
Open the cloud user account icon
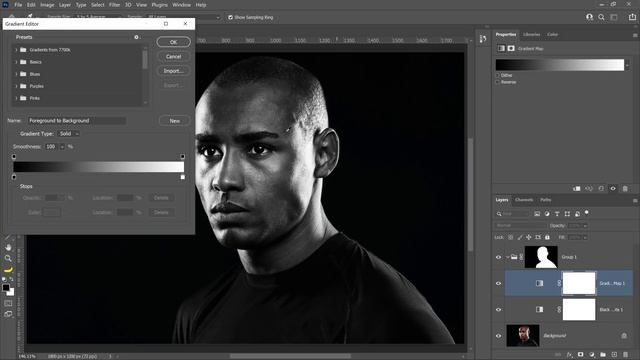(589, 17)
